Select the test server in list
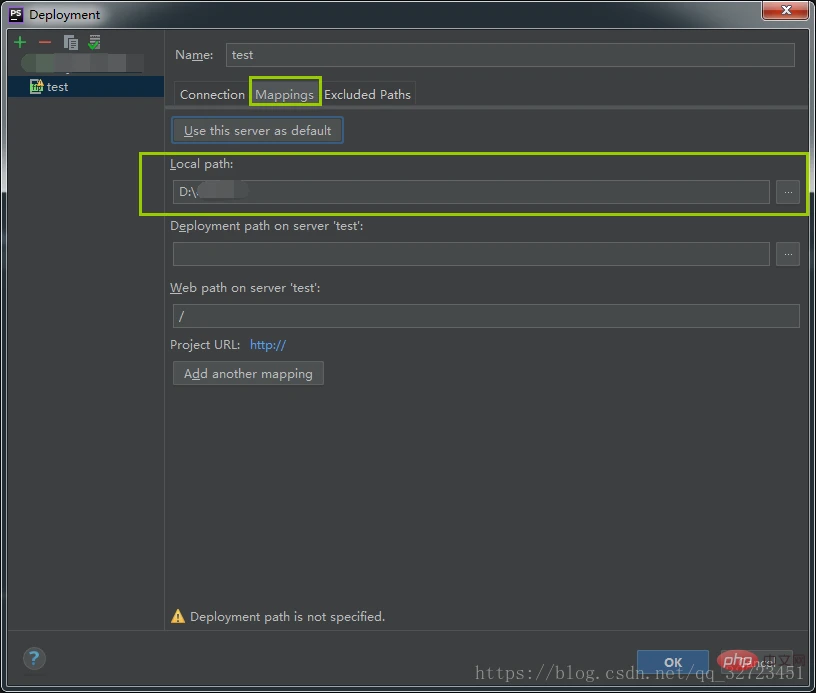This screenshot has width=816, height=693. [58, 87]
